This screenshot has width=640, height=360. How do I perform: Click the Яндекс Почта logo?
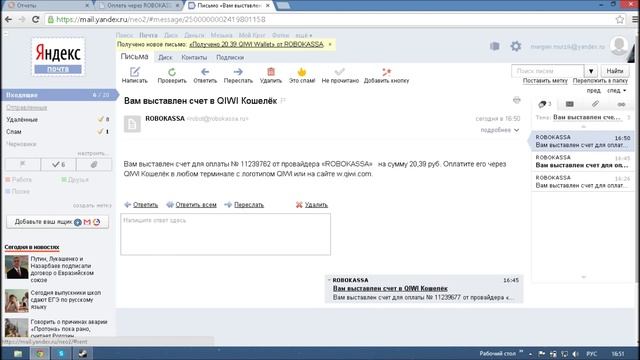click(x=58, y=57)
